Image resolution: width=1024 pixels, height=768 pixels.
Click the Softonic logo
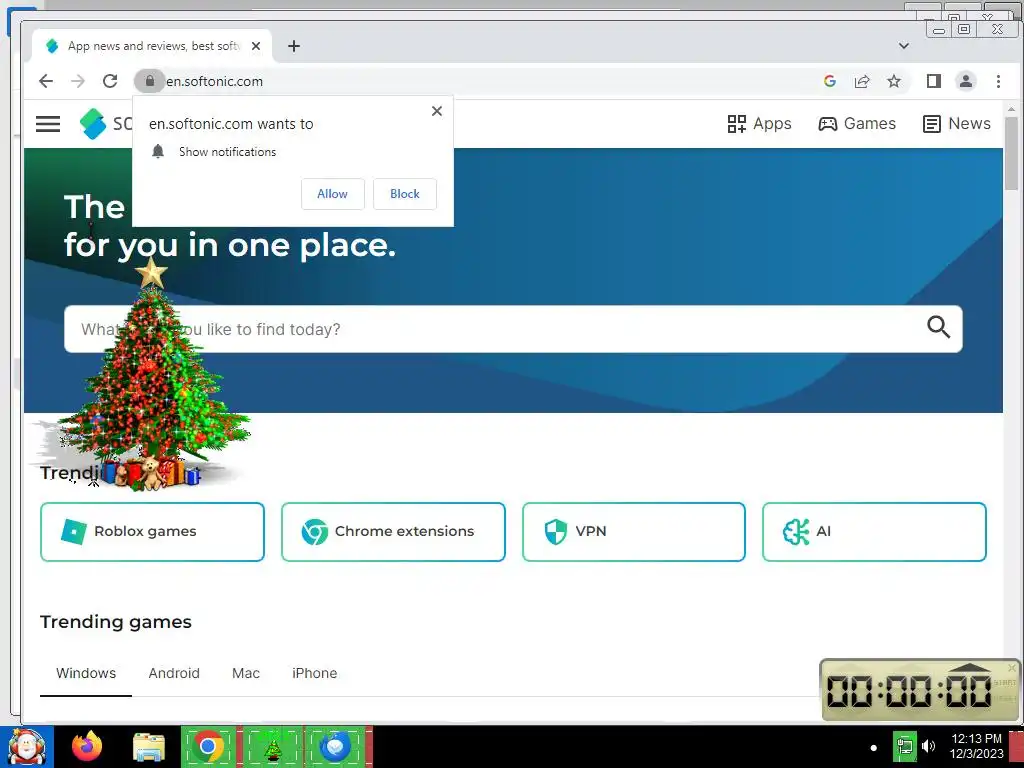105,123
